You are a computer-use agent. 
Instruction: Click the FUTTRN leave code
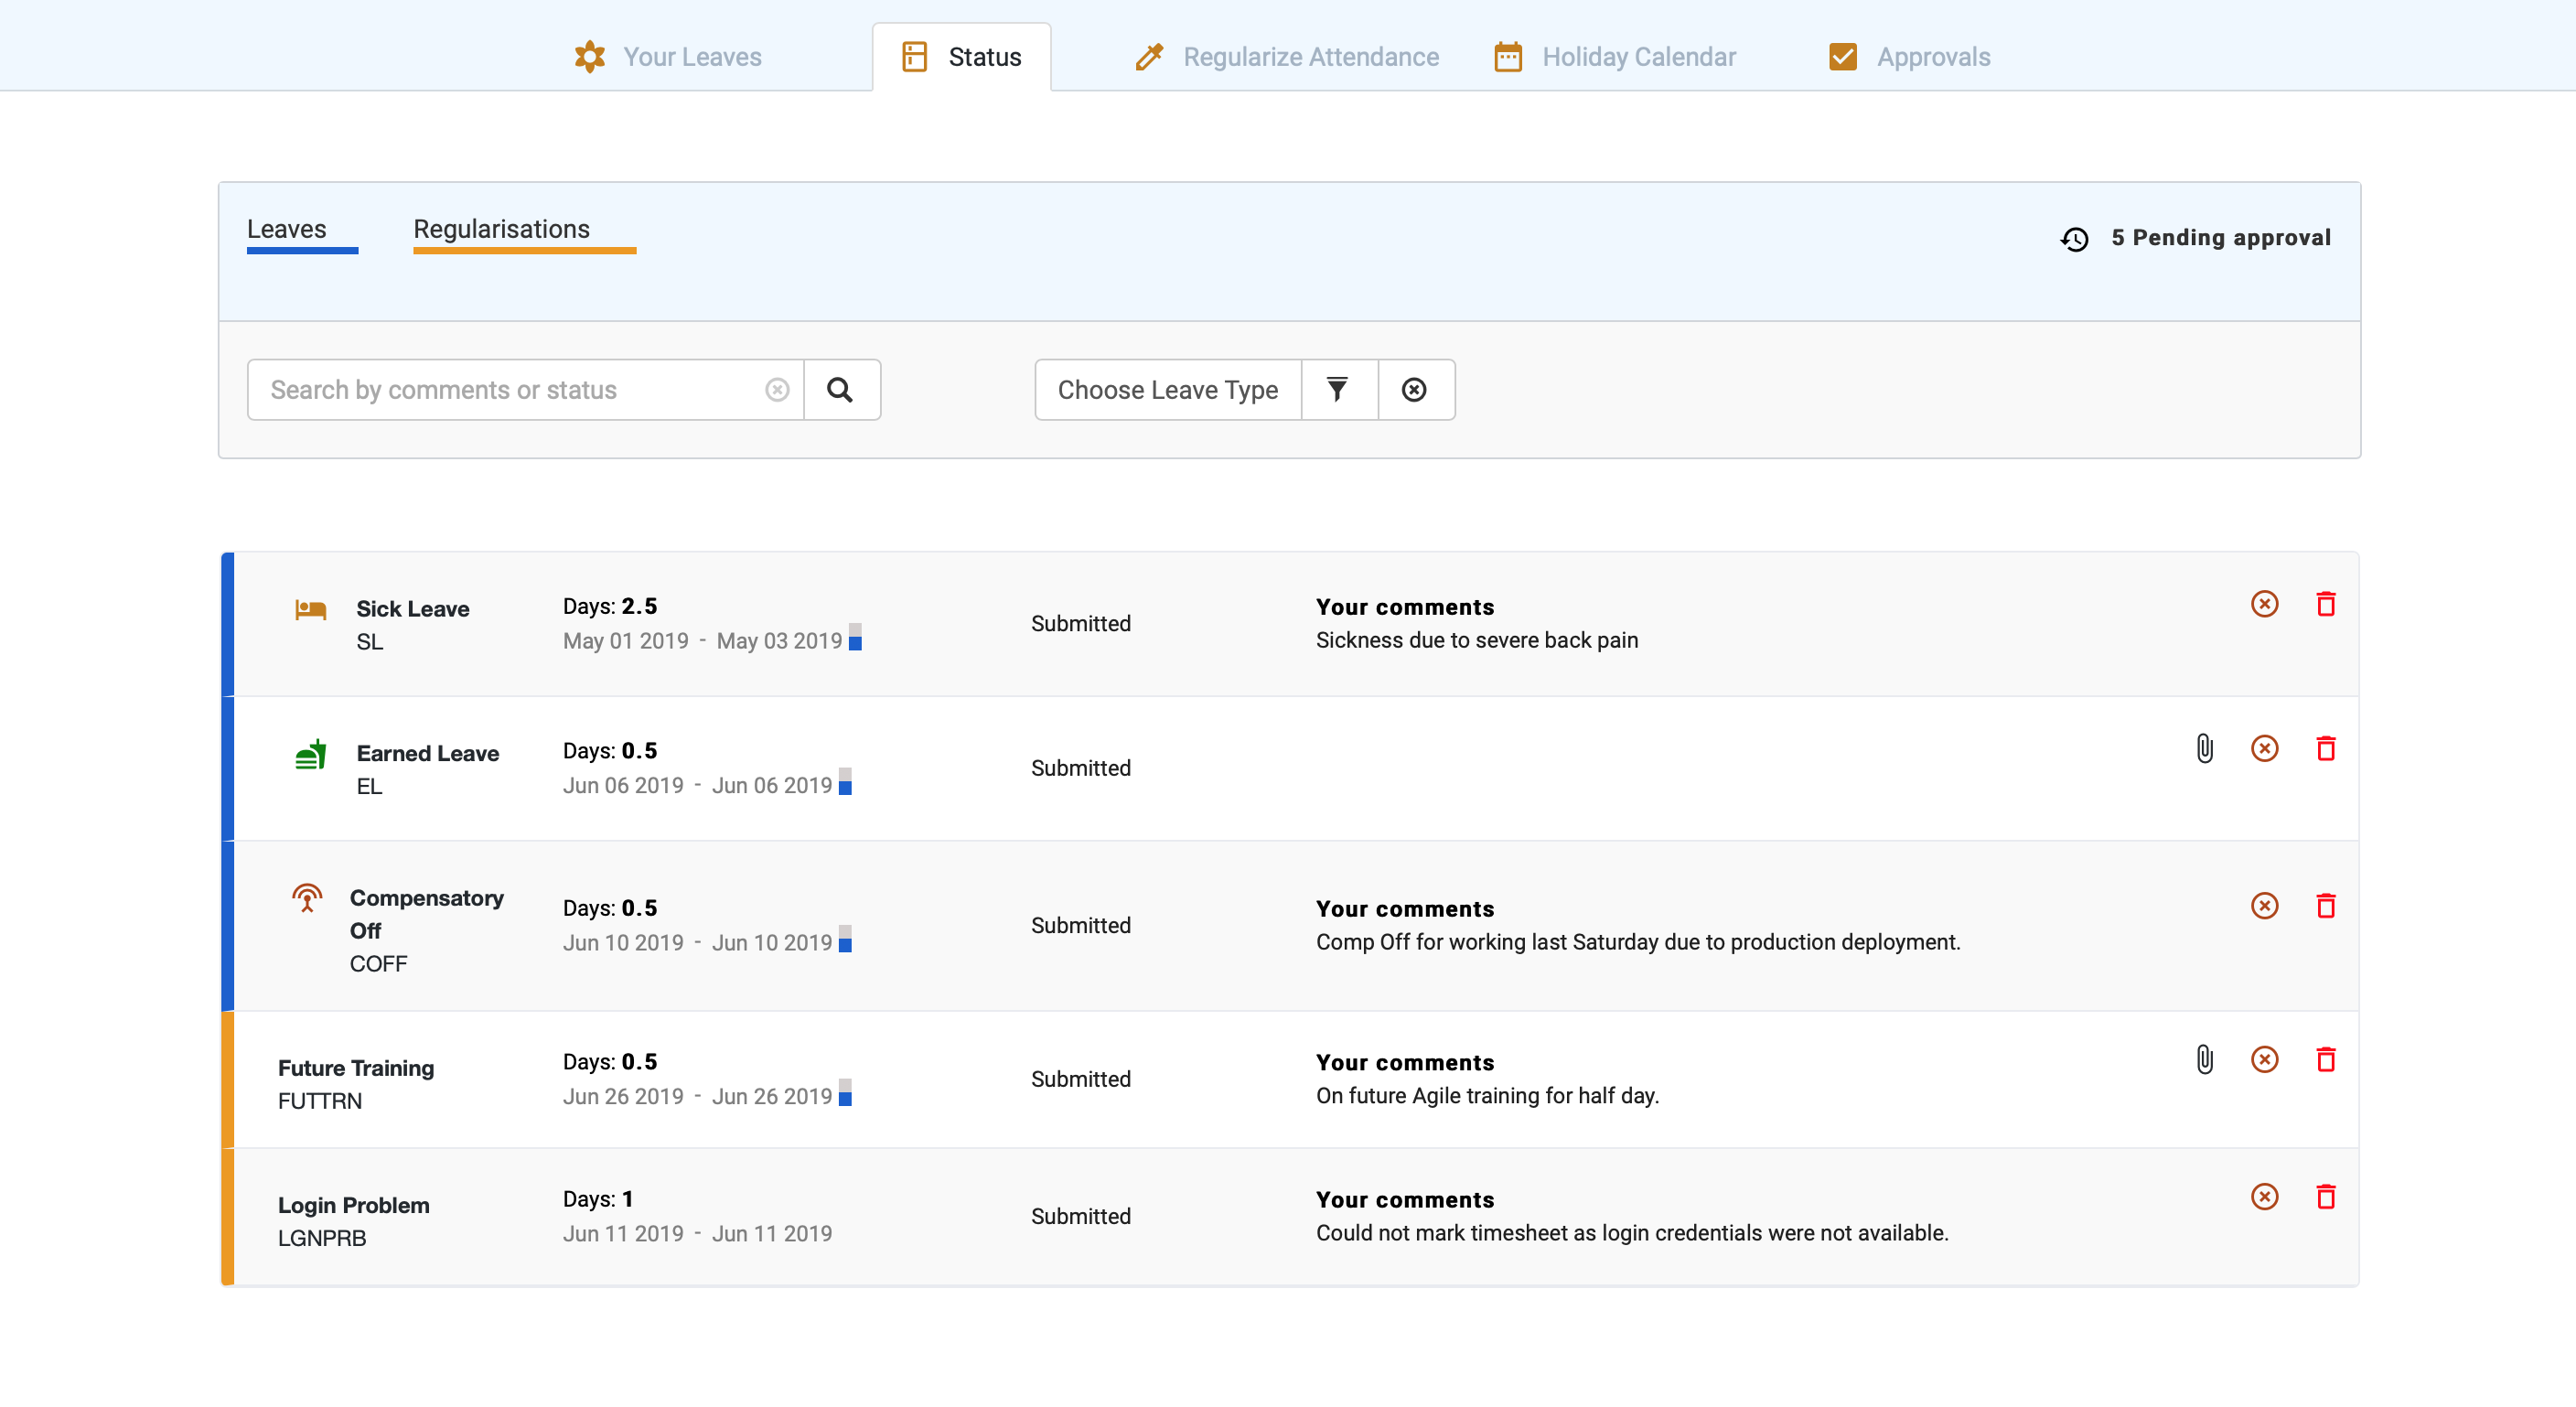(320, 1101)
